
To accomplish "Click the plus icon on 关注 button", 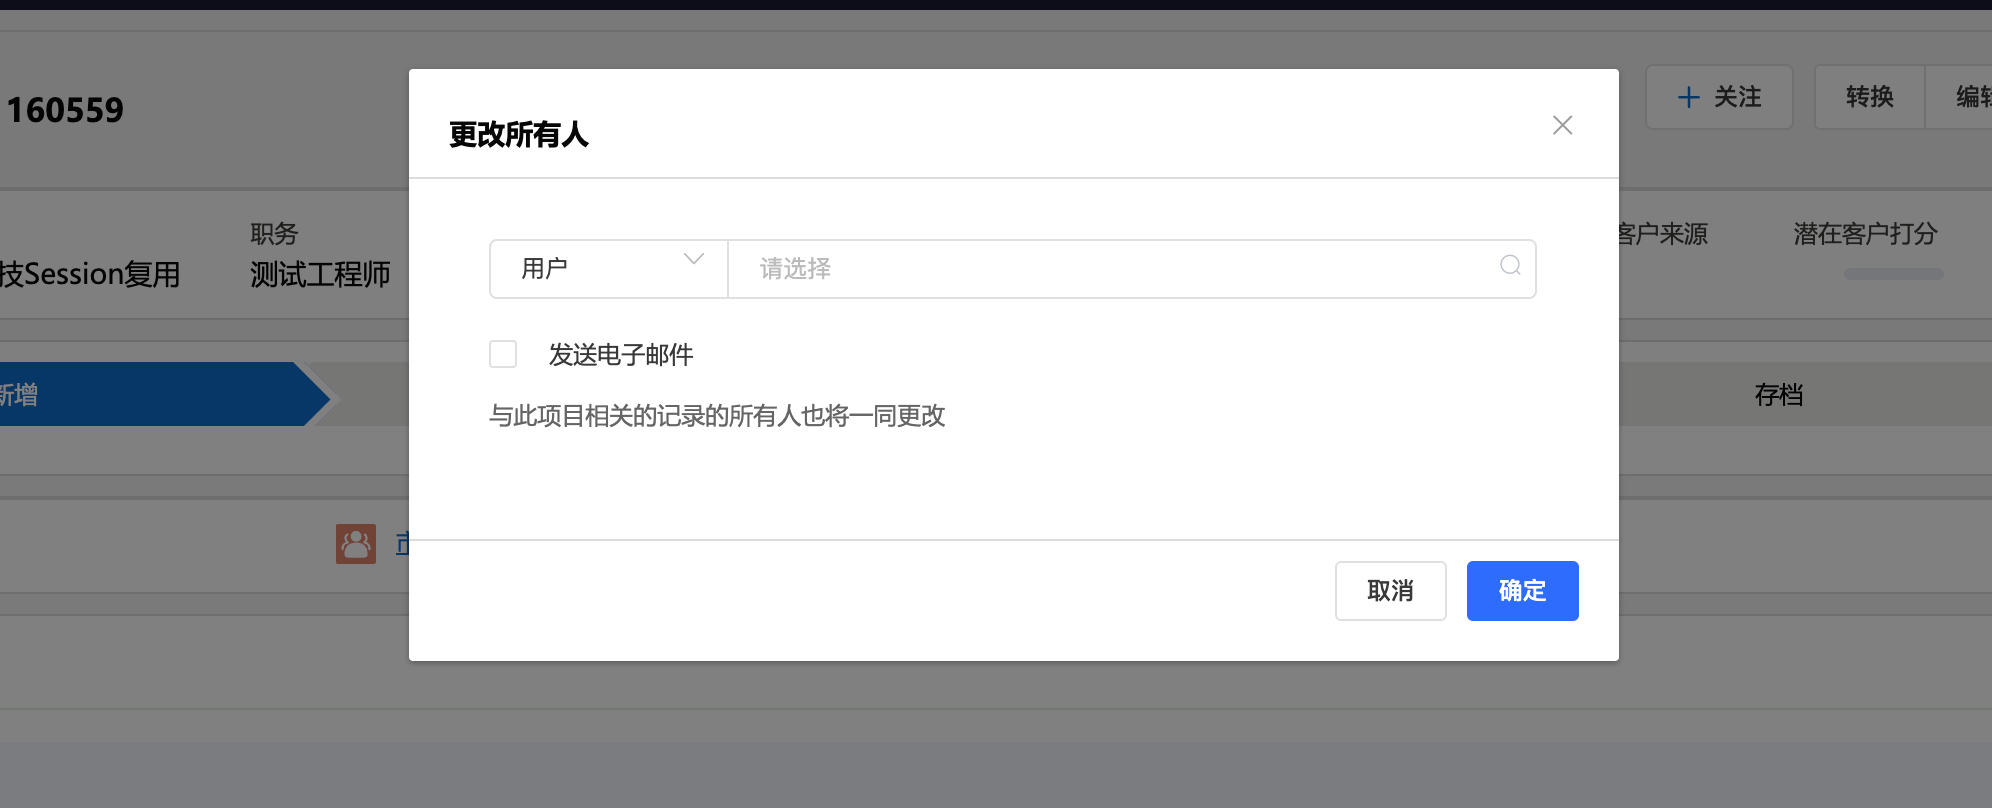I will pos(1688,97).
